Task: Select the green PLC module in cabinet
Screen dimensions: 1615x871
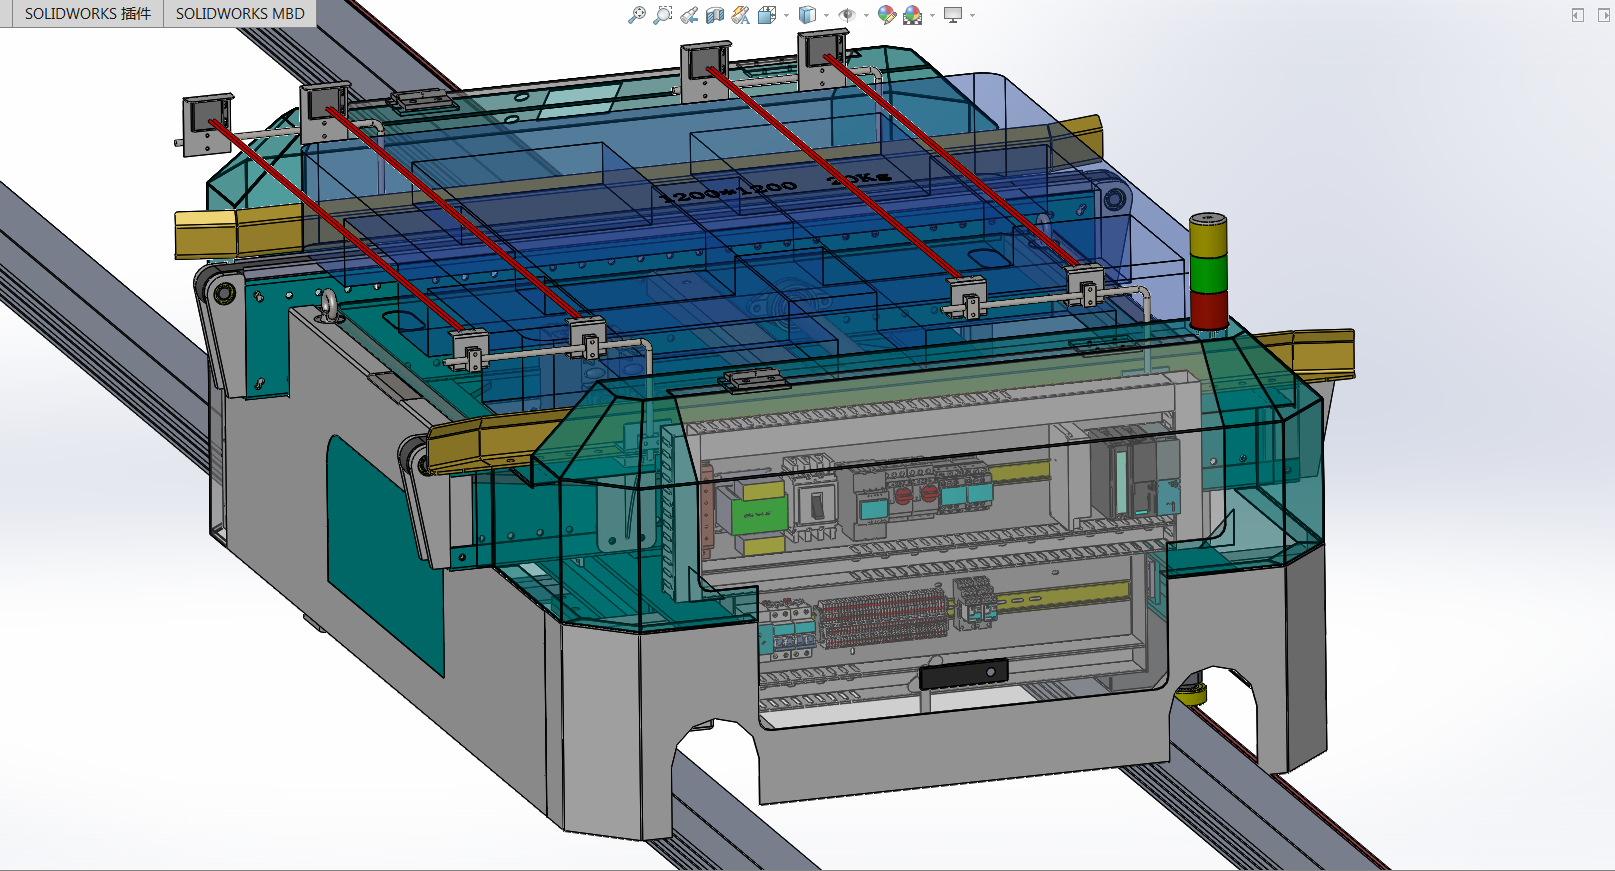Action: point(759,519)
